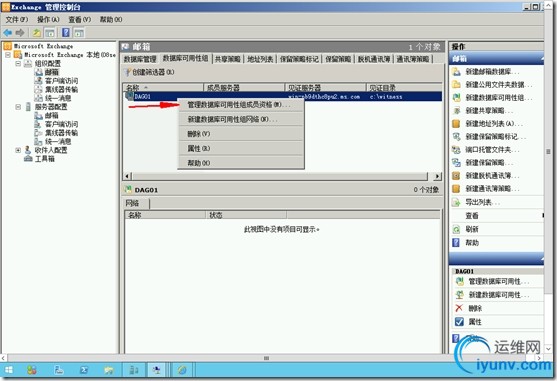Click the 端口托管文件夹 action icon
Screen dimensions: 557x381
pos(456,149)
